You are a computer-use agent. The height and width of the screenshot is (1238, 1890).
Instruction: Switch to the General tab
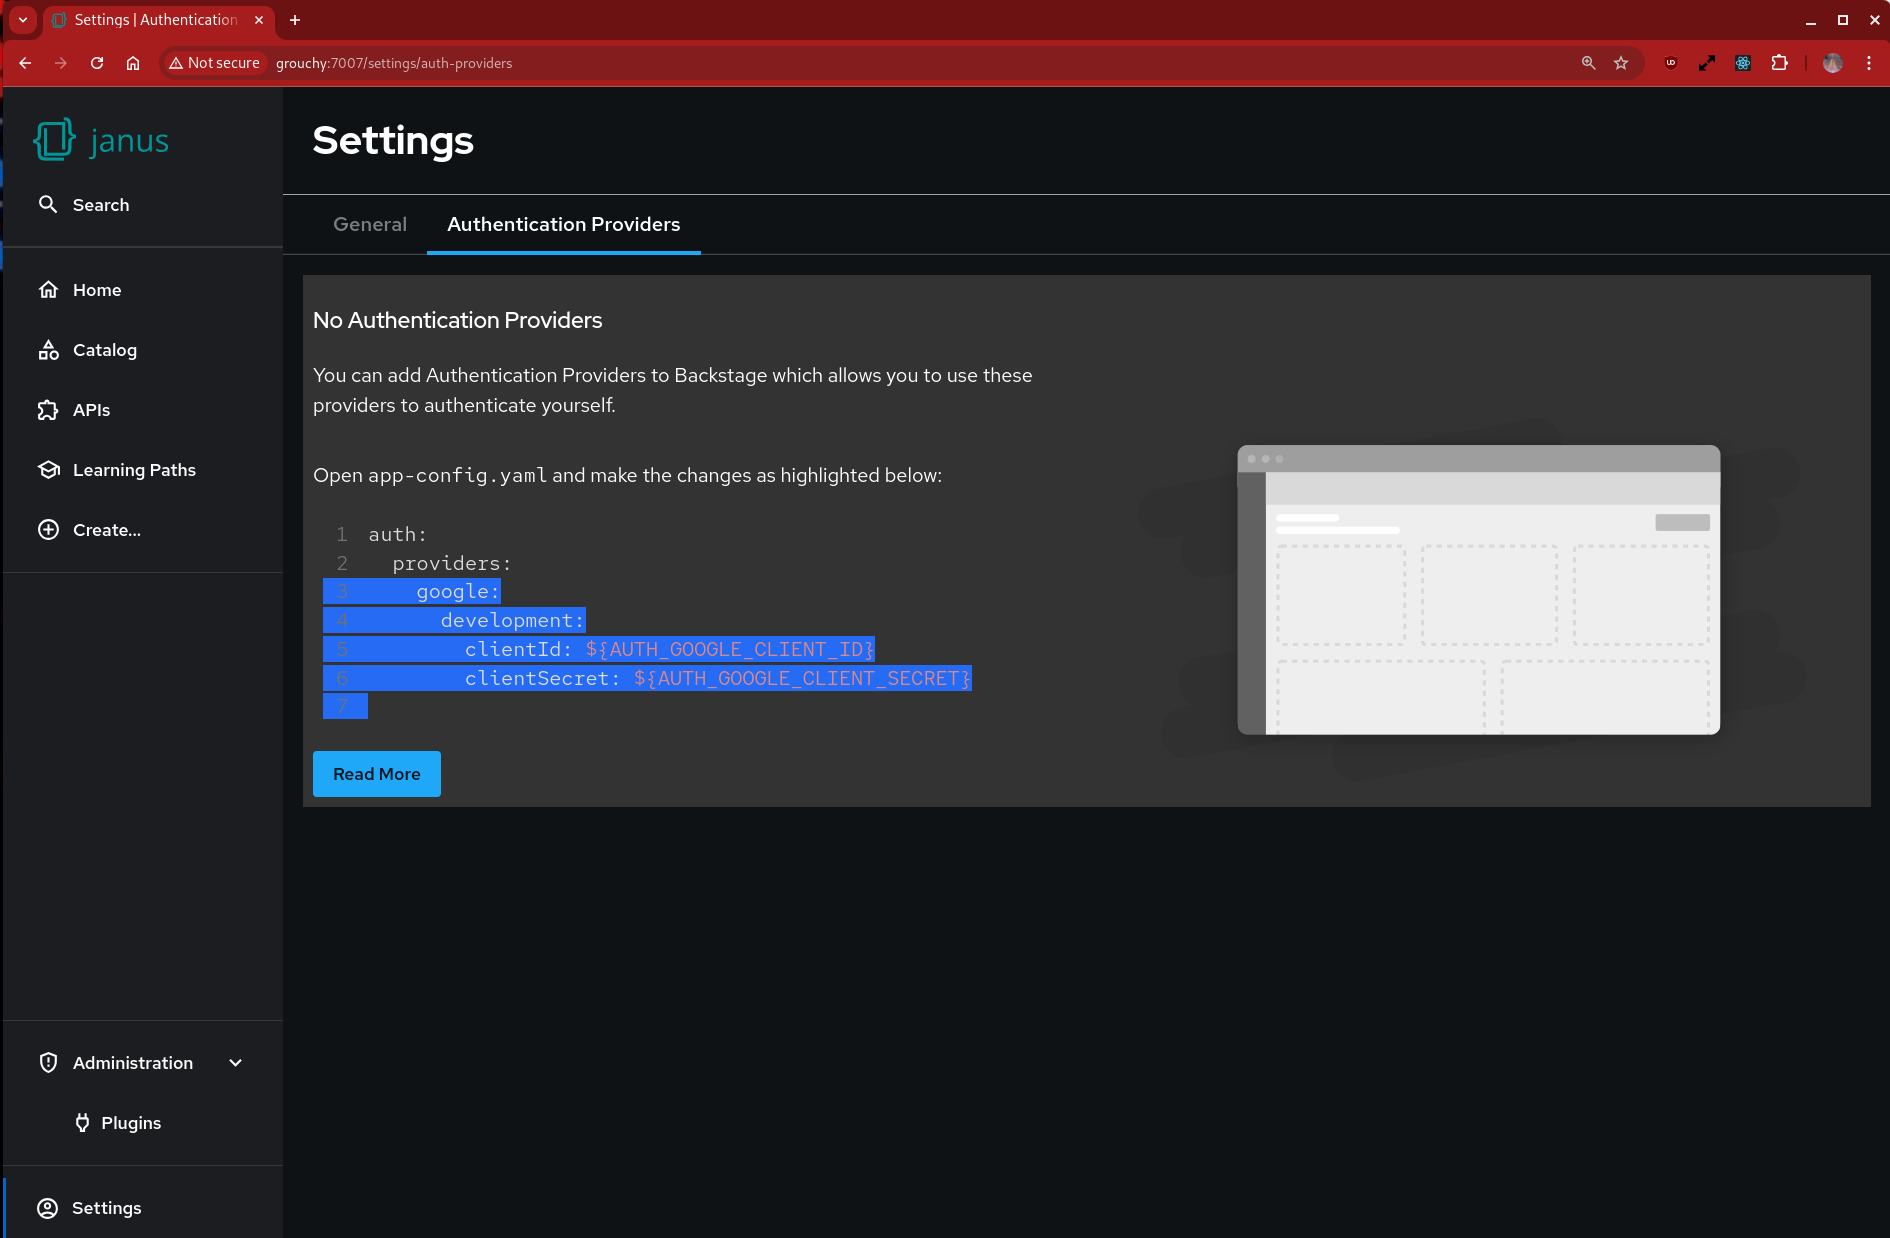pos(370,224)
